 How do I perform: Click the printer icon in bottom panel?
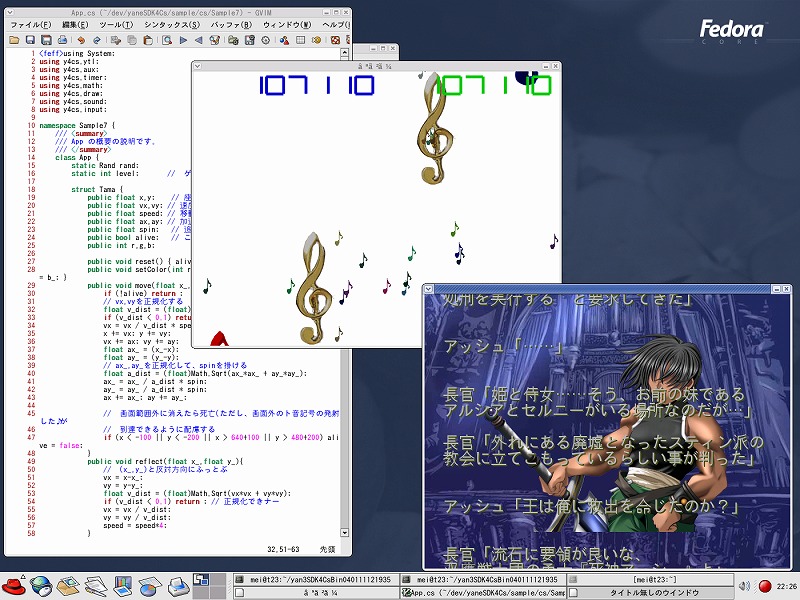pyautogui.click(x=176, y=585)
